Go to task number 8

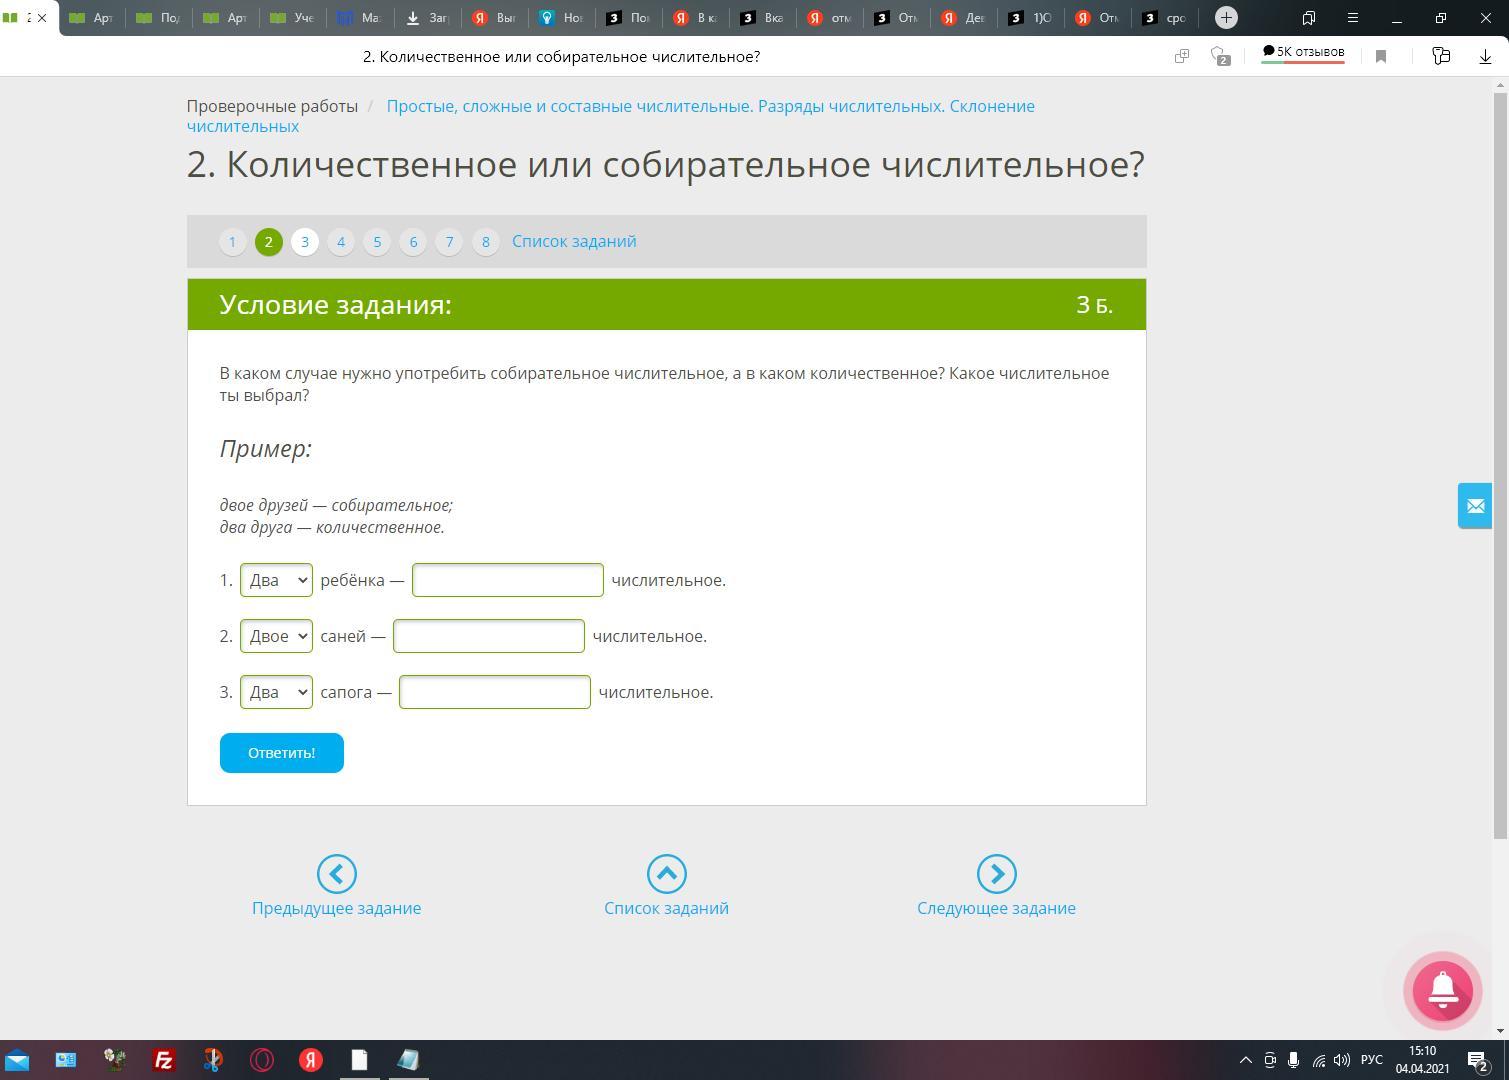[486, 242]
